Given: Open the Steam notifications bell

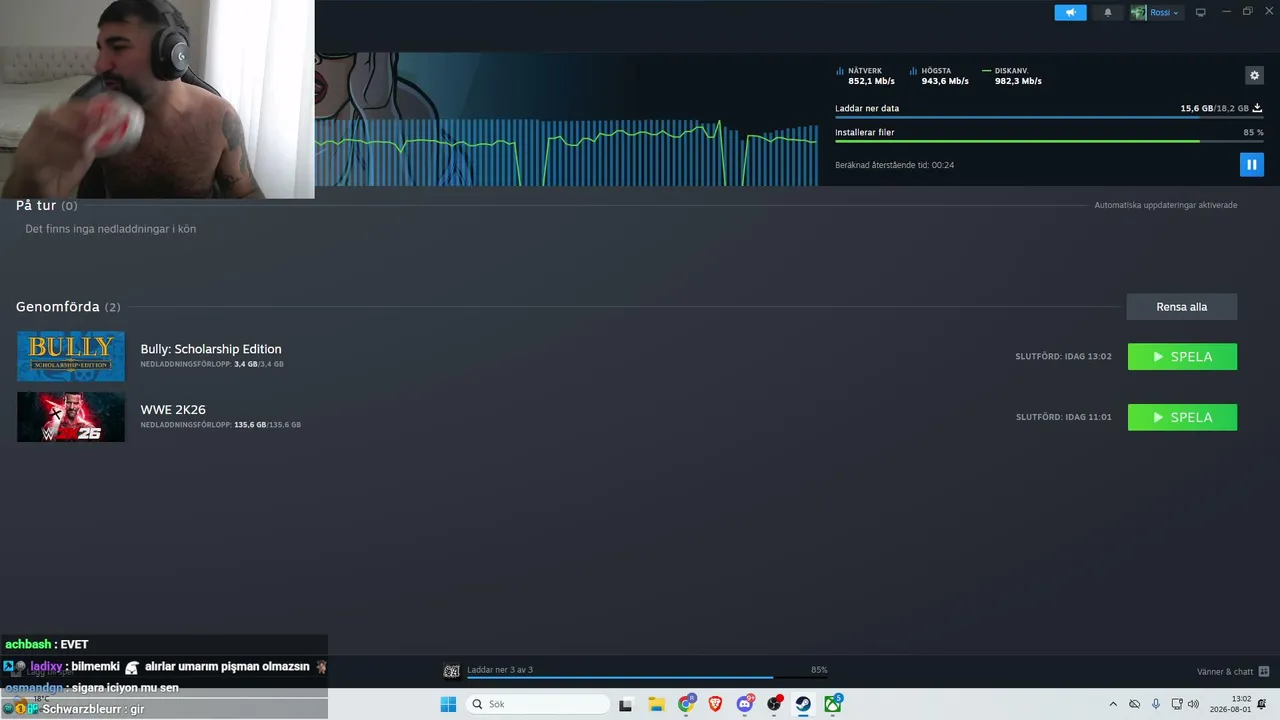Looking at the screenshot, I should (1107, 13).
